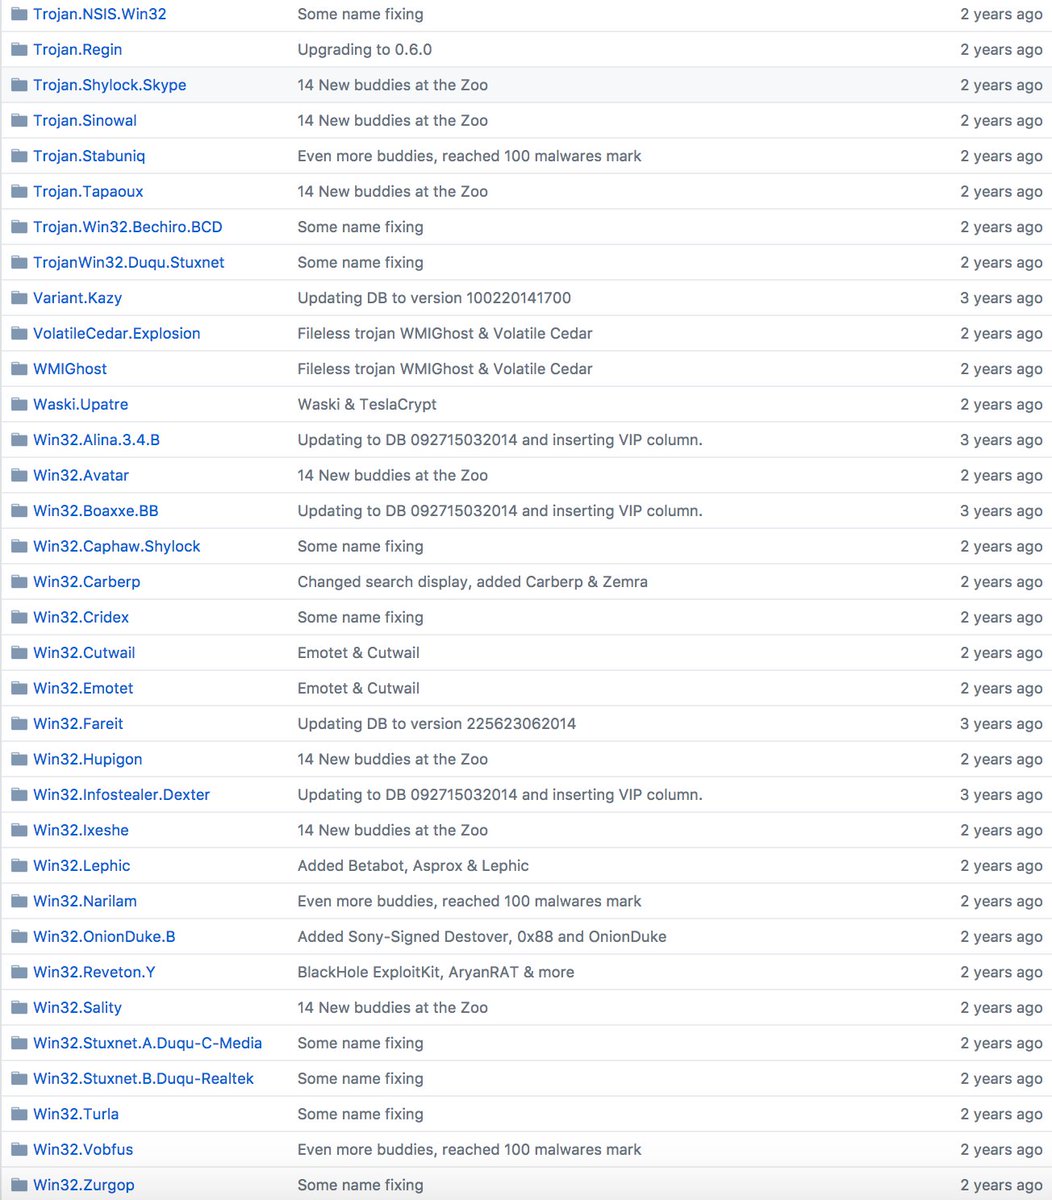Open the Win32.Zurgop folder link
1052x1200 pixels.
(x=84, y=1185)
